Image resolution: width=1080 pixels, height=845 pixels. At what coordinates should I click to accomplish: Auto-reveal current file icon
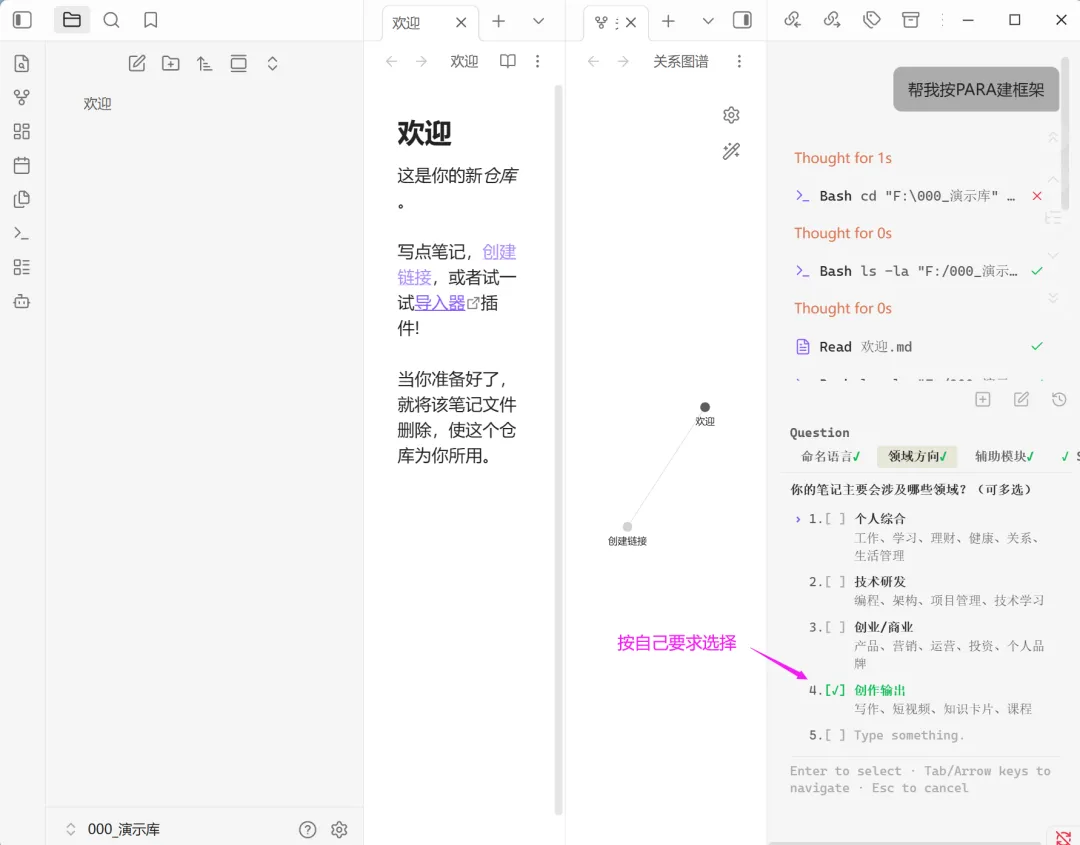(238, 63)
